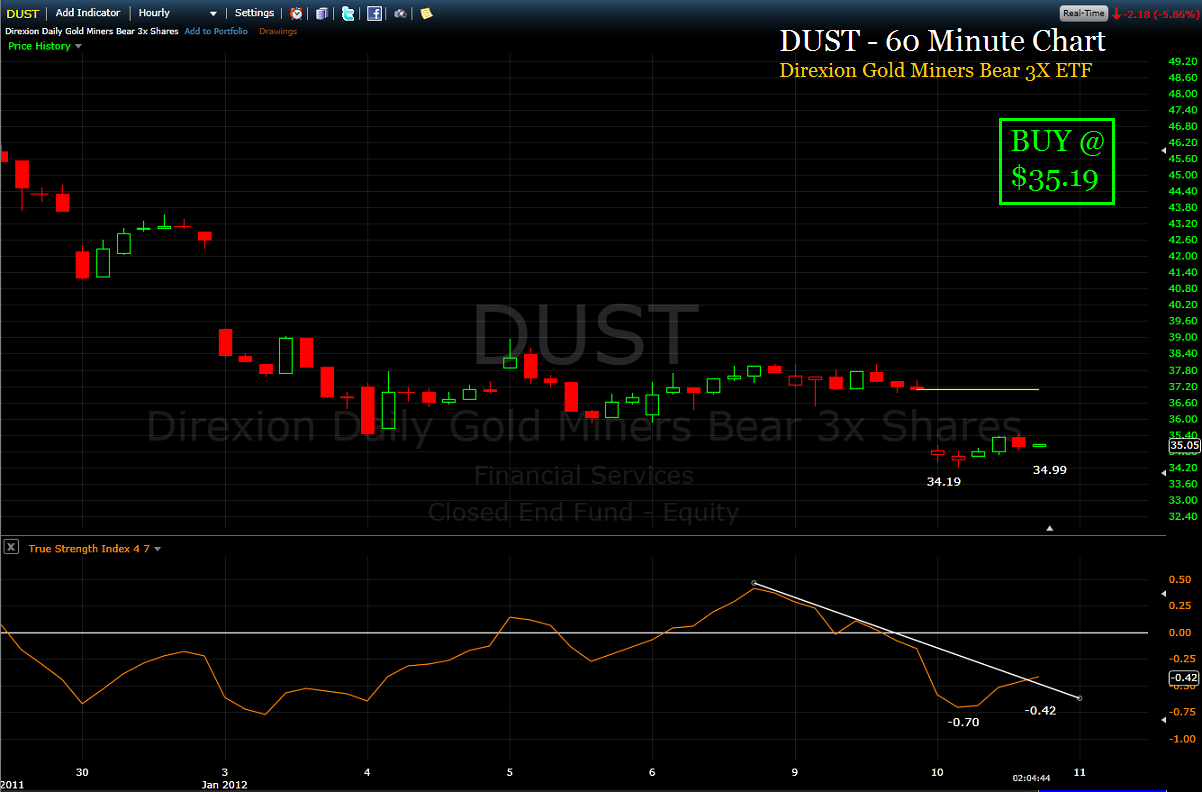Expand True Strength Index 4 7 dropdown
The image size is (1202, 792).
(94, 548)
